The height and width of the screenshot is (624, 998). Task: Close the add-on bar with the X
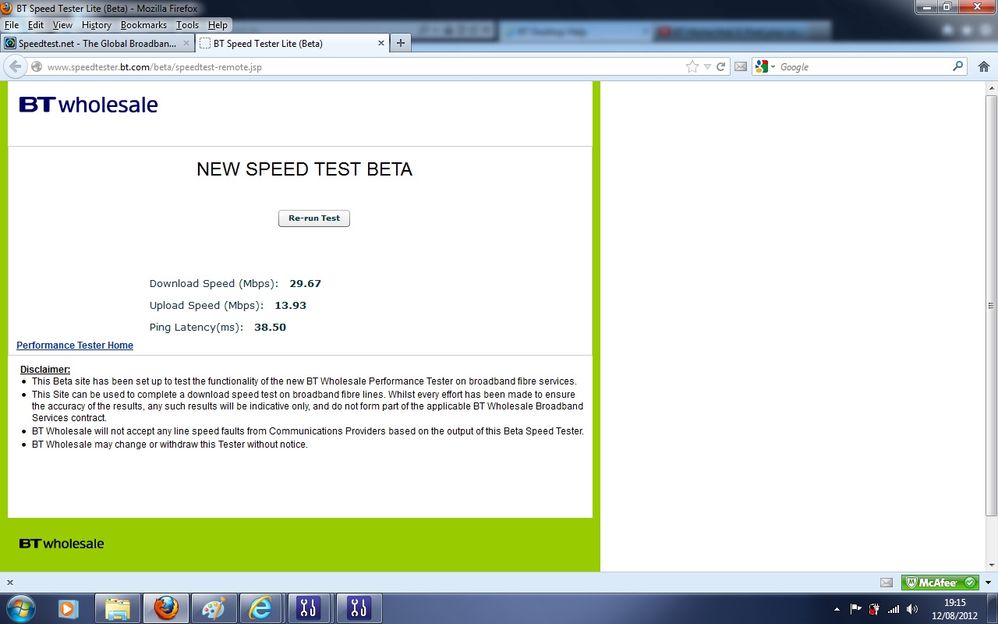coord(10,582)
